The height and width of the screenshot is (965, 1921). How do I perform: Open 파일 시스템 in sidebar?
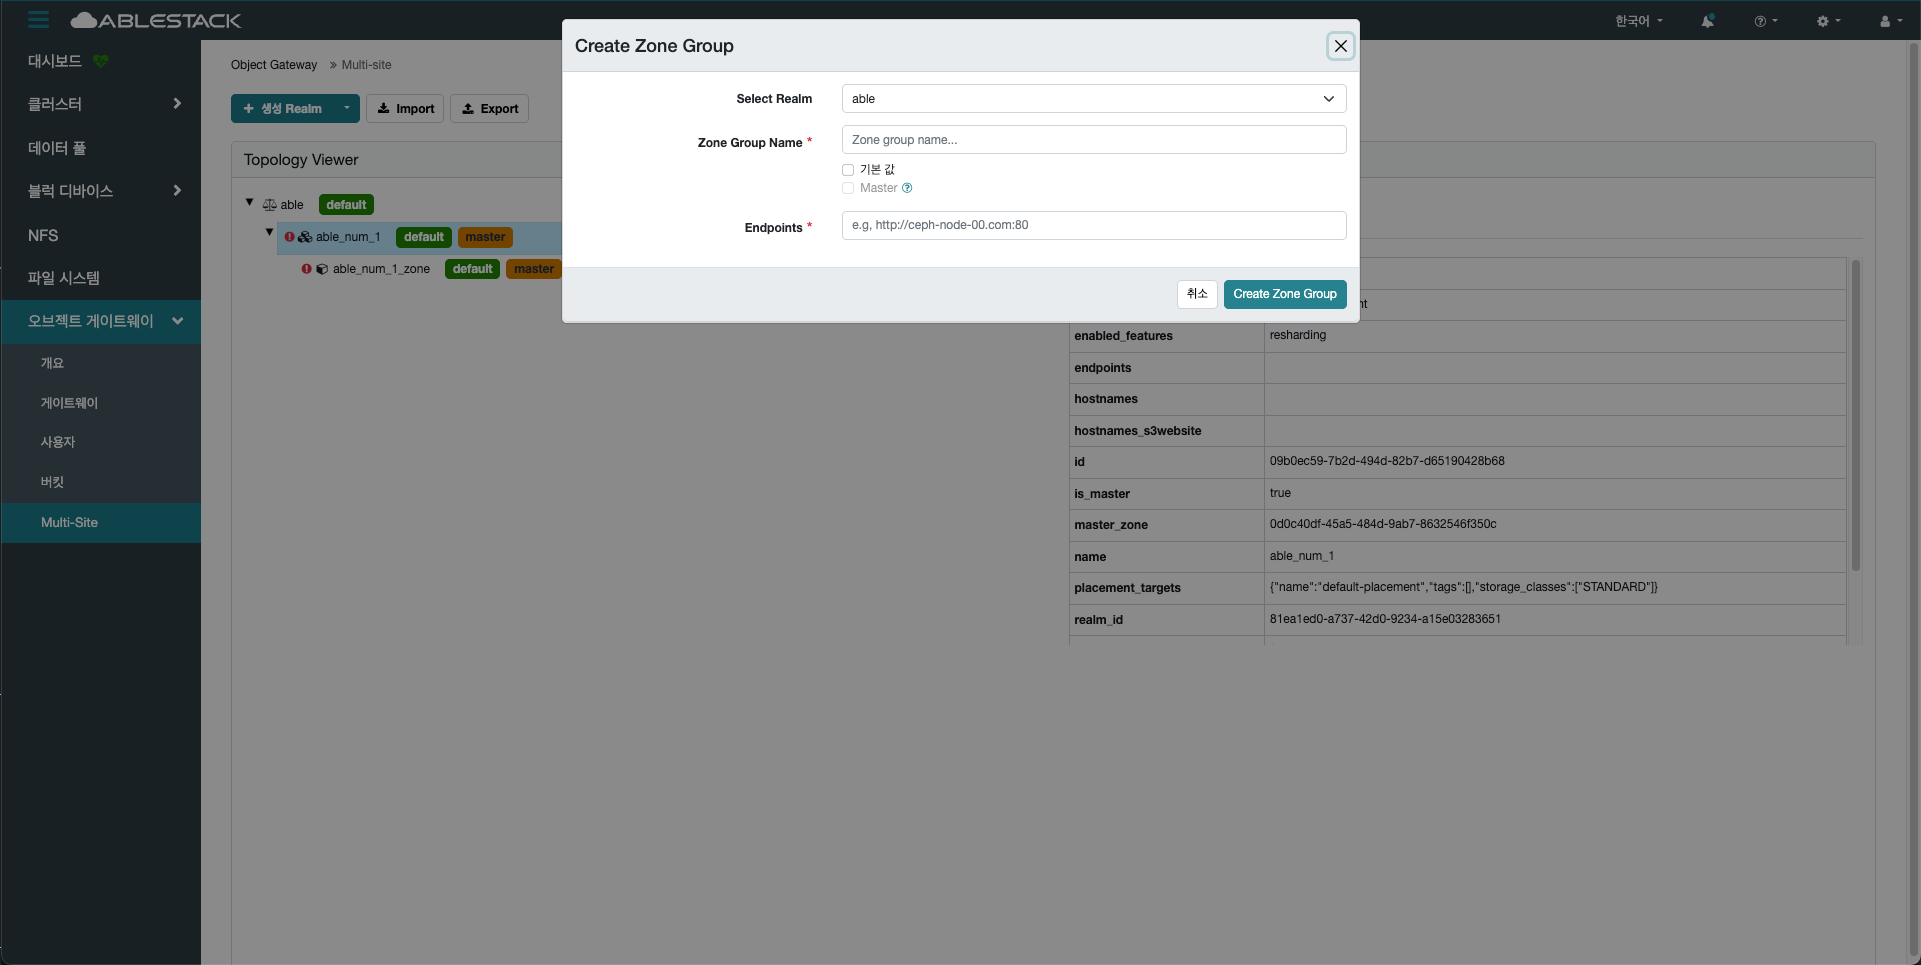click(64, 278)
